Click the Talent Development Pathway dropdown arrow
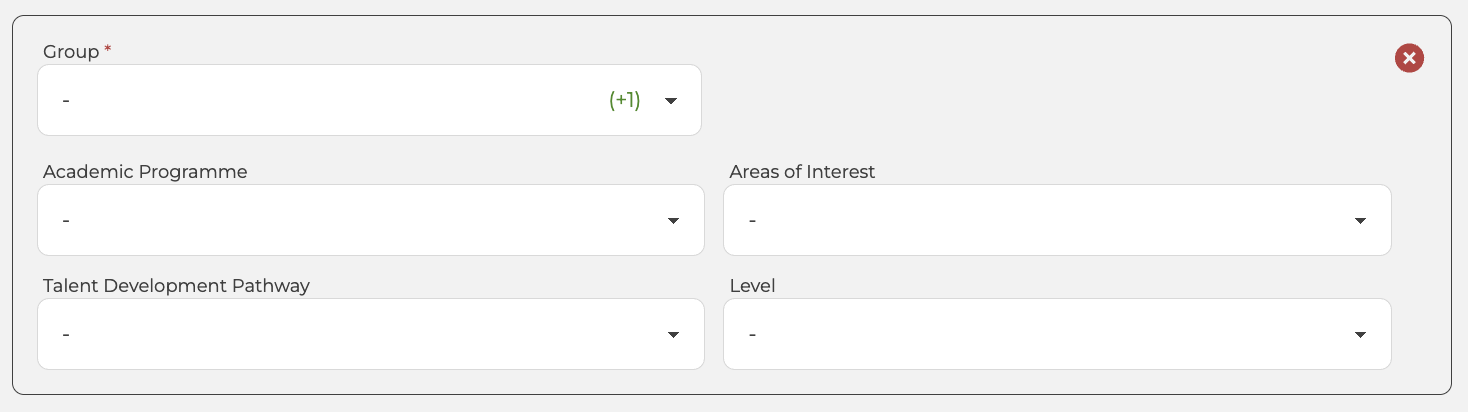The height and width of the screenshot is (412, 1468). [x=673, y=335]
